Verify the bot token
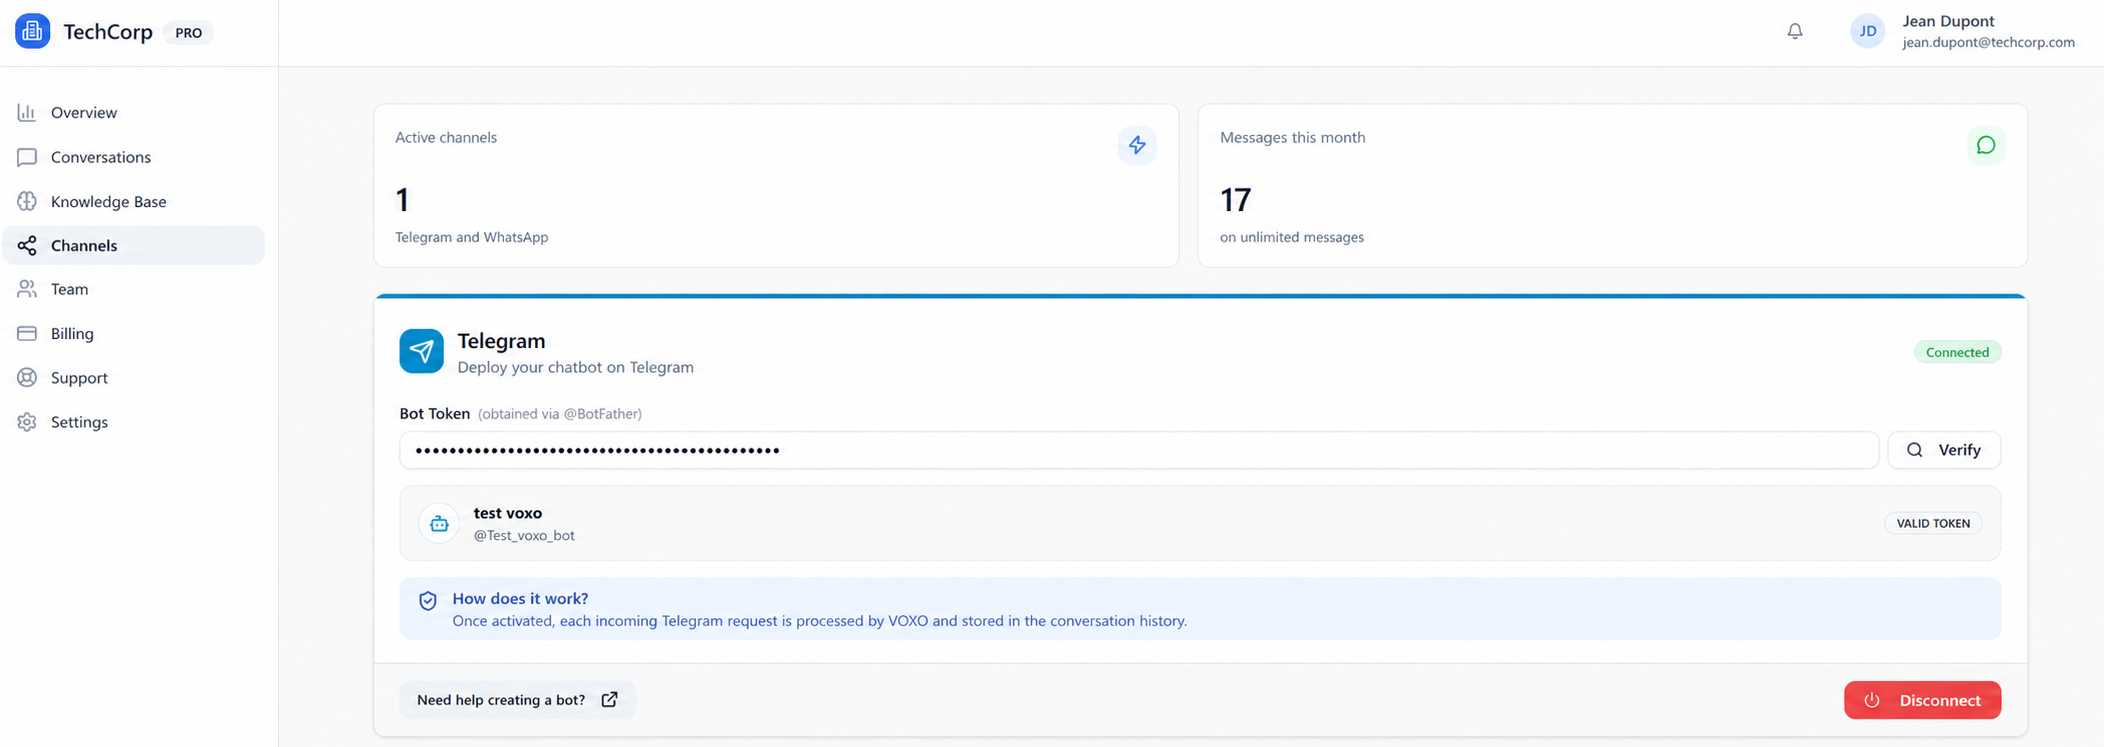 pos(1944,450)
